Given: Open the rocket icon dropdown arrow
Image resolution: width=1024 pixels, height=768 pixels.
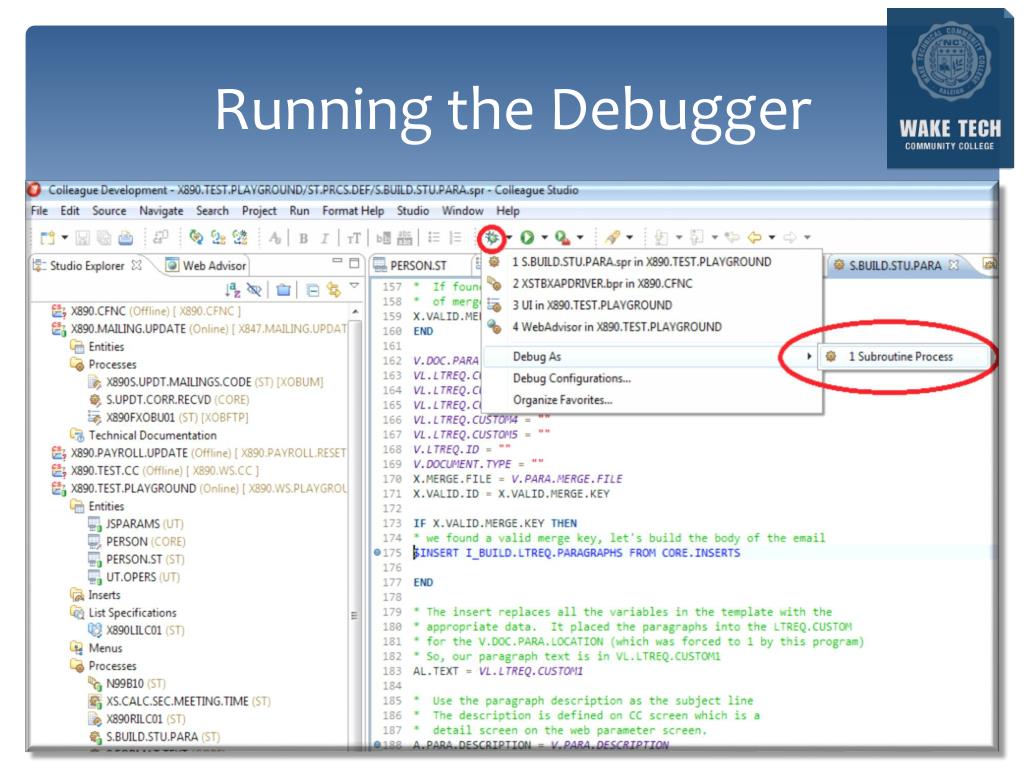Looking at the screenshot, I should [630, 238].
